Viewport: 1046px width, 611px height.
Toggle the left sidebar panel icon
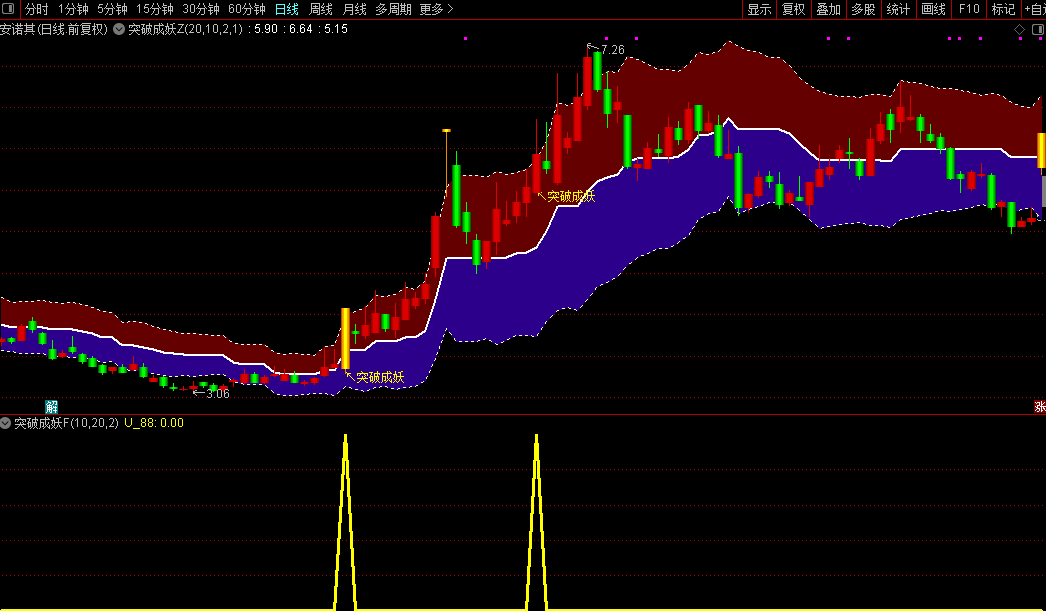click(x=8, y=9)
